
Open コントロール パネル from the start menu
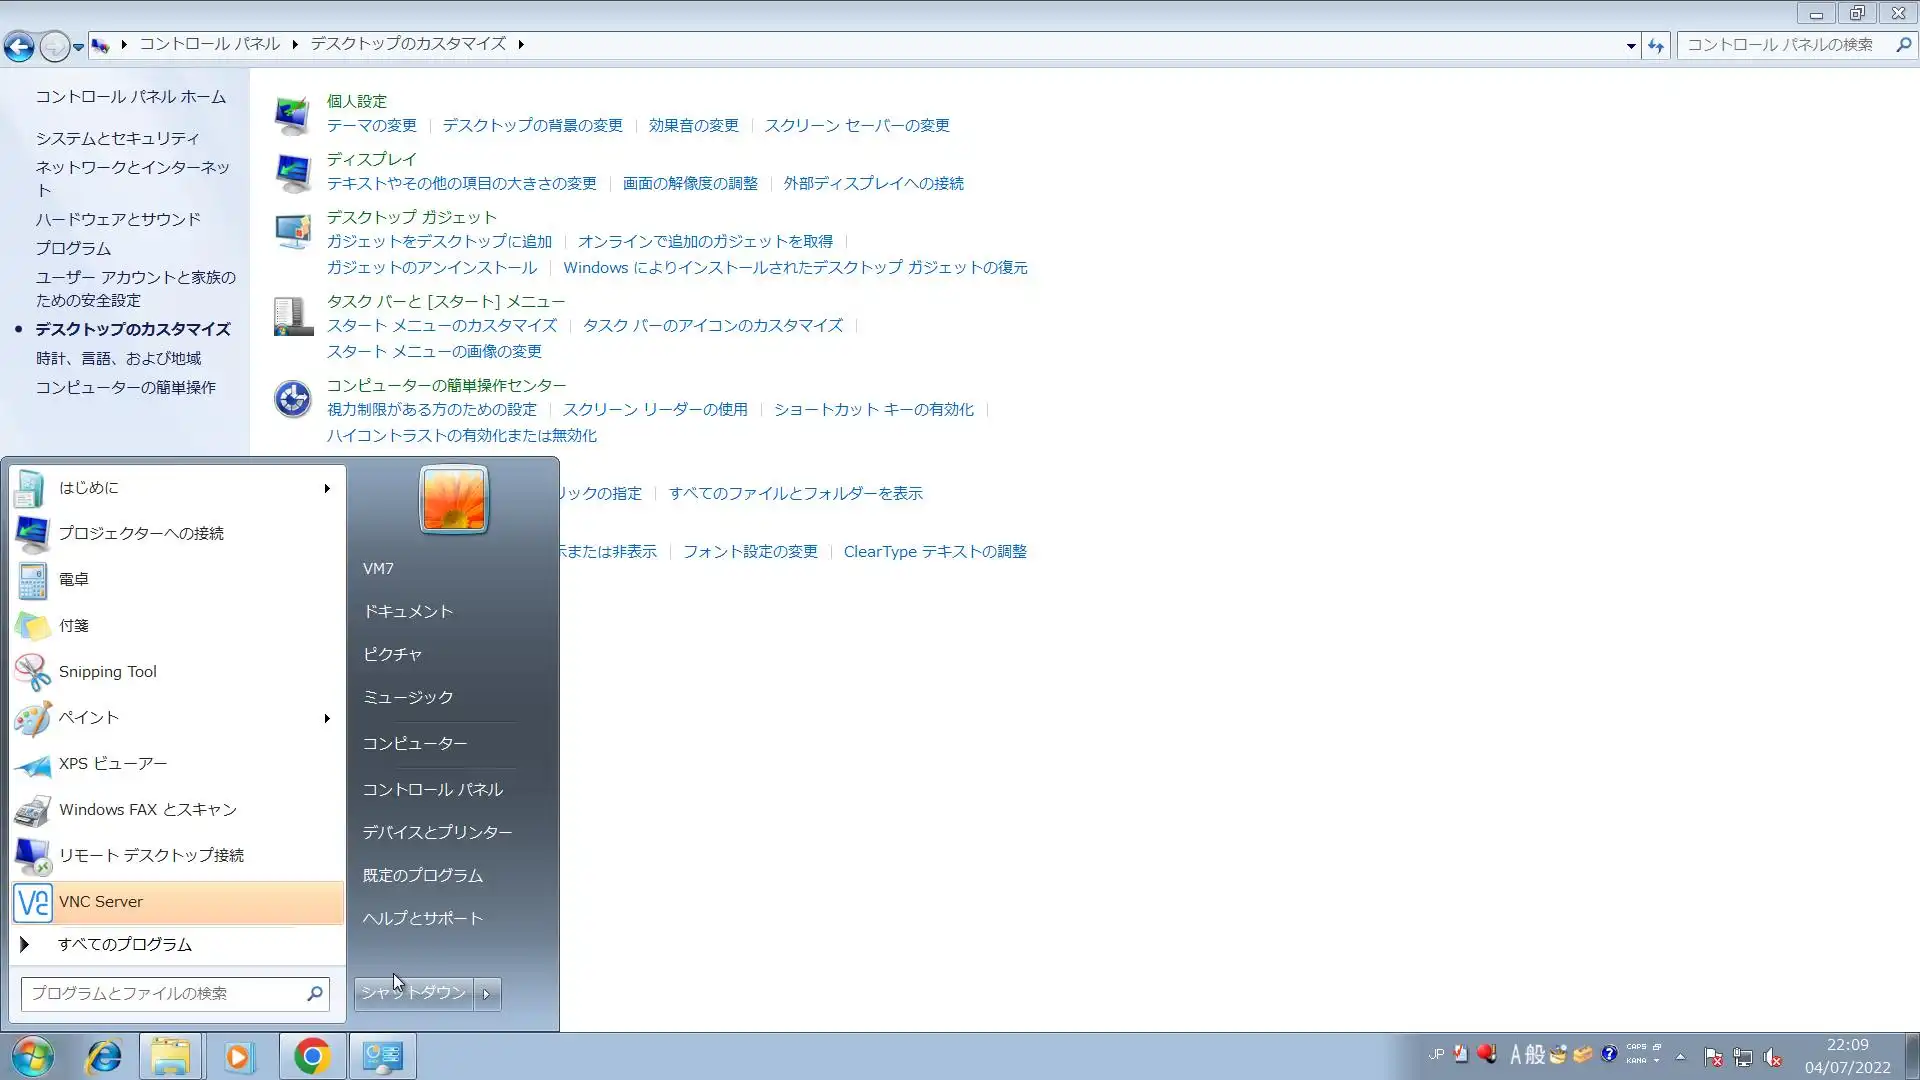pos(432,790)
